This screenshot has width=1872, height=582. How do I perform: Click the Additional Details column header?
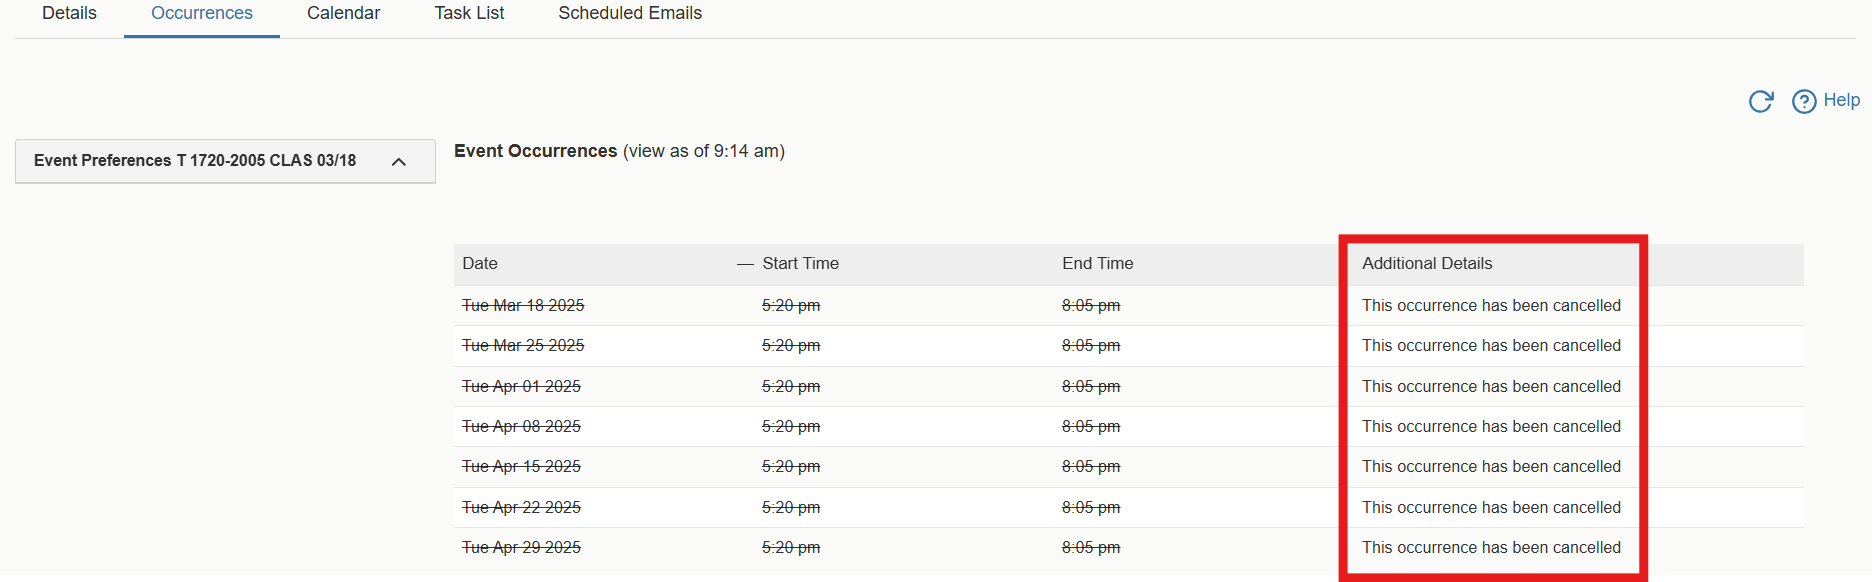1427,264
